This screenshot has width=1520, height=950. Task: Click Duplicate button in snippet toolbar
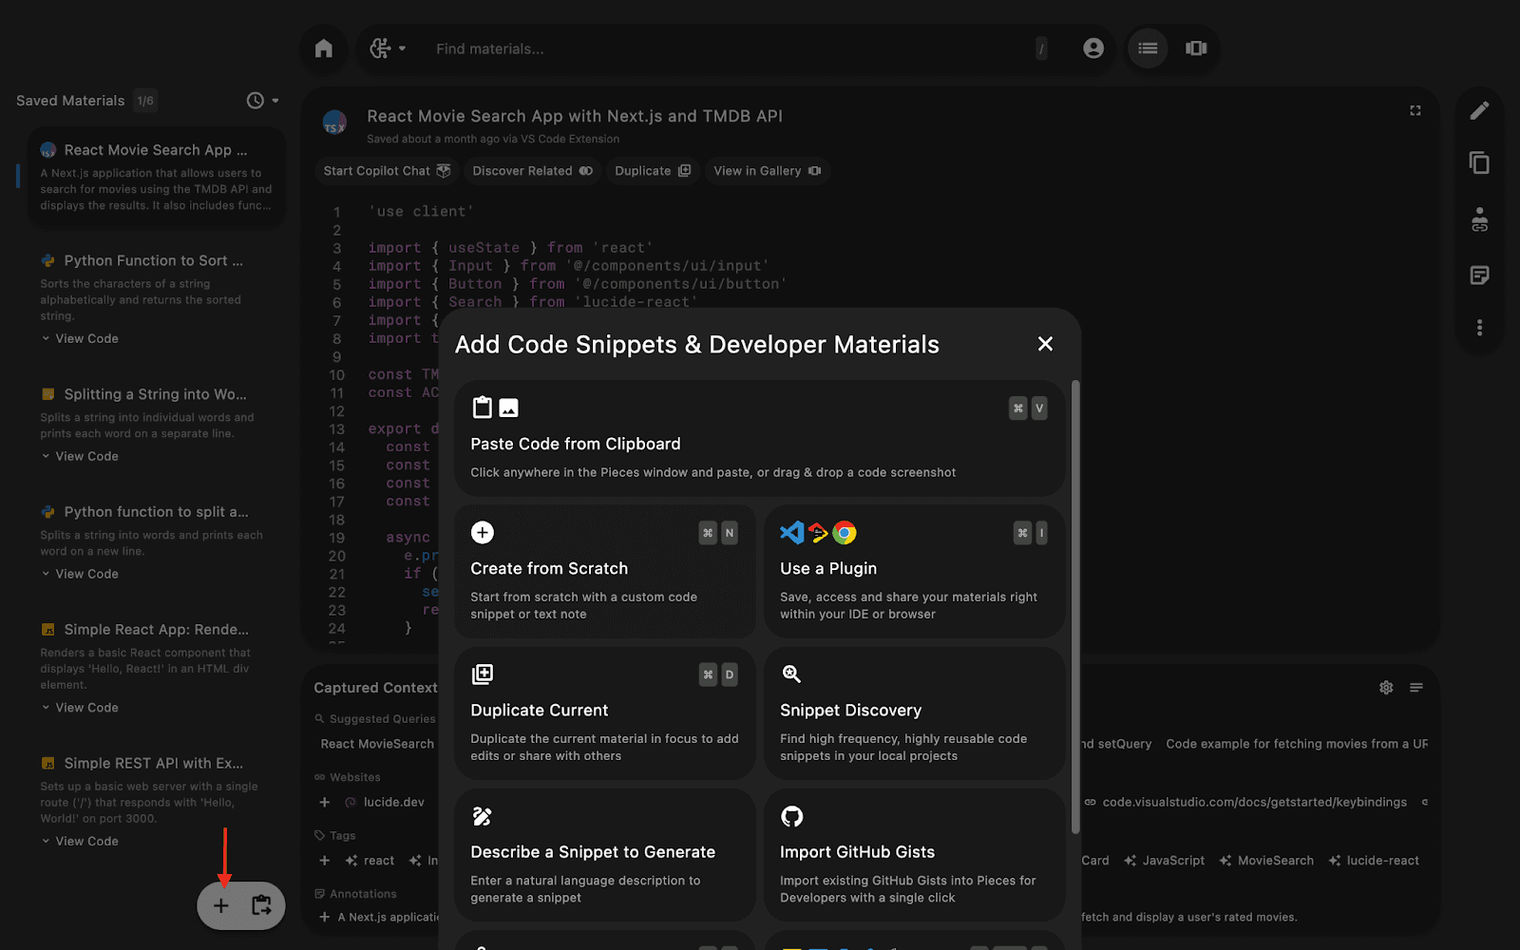pos(652,171)
